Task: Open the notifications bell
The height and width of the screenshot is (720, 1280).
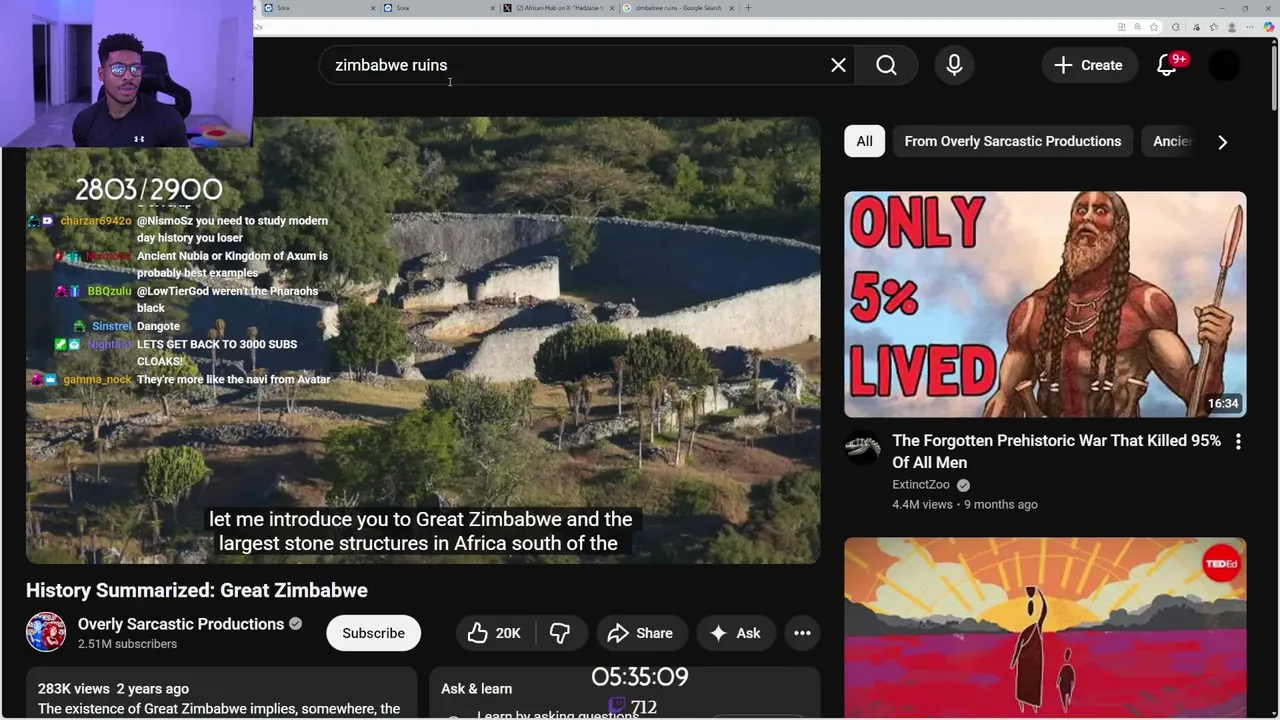Action: (x=1167, y=65)
